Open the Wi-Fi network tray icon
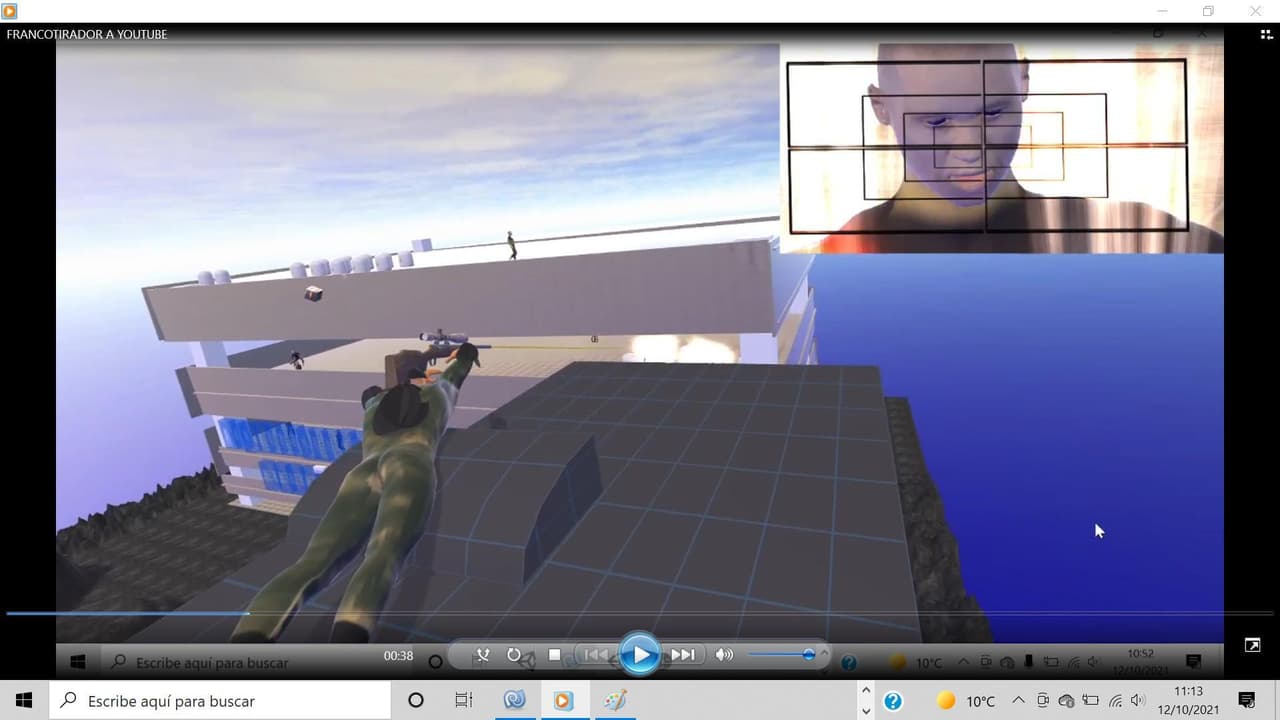 tap(1115, 701)
